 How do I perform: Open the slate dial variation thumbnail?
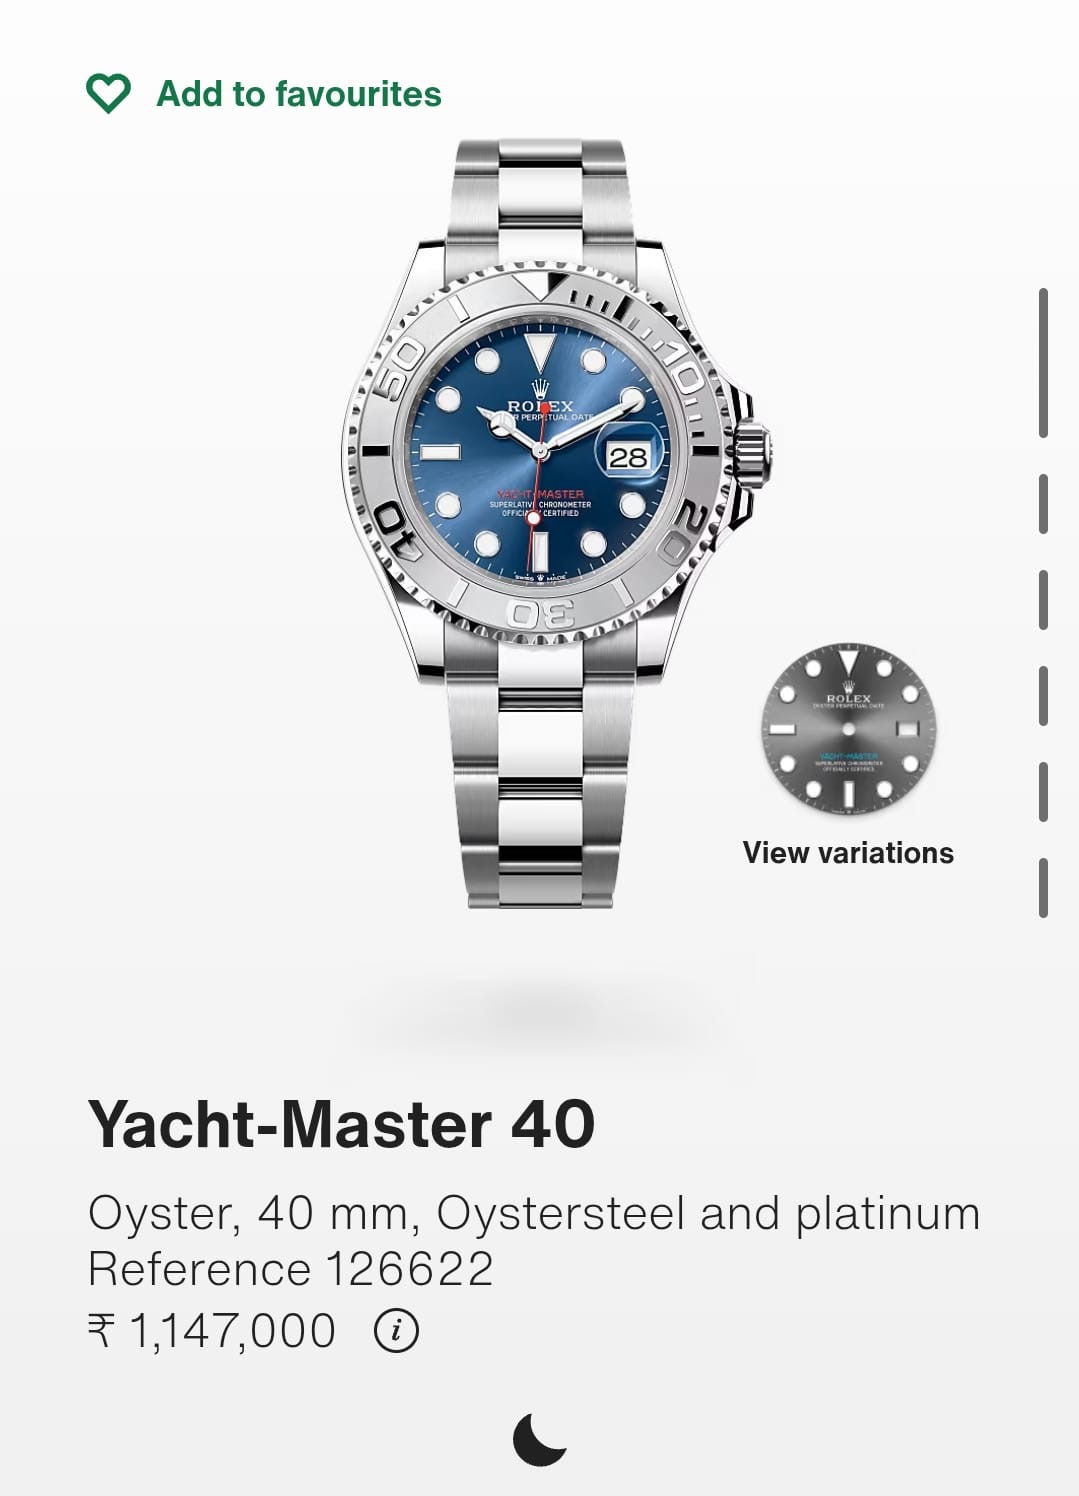point(848,729)
